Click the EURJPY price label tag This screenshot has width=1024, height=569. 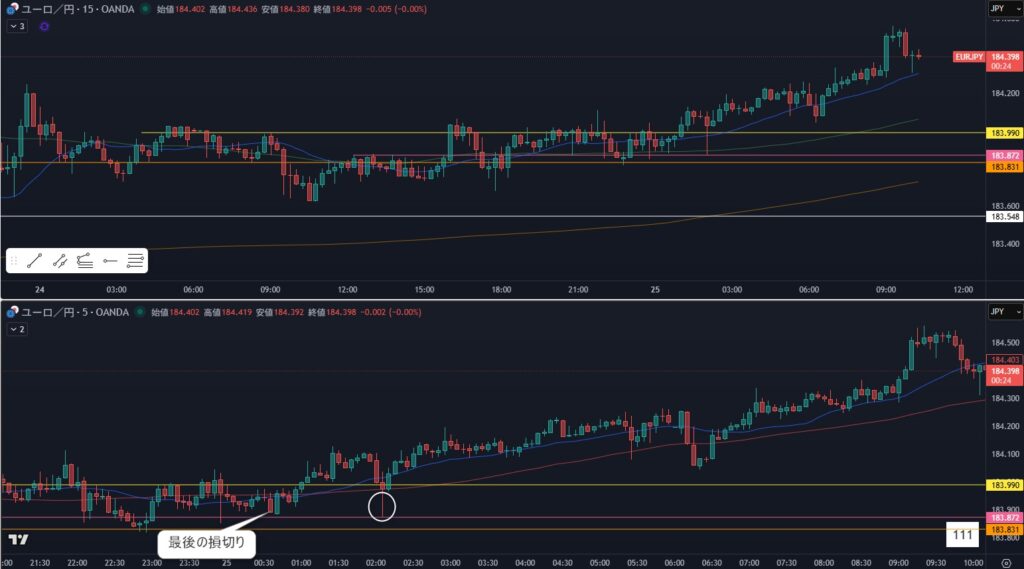[968, 57]
